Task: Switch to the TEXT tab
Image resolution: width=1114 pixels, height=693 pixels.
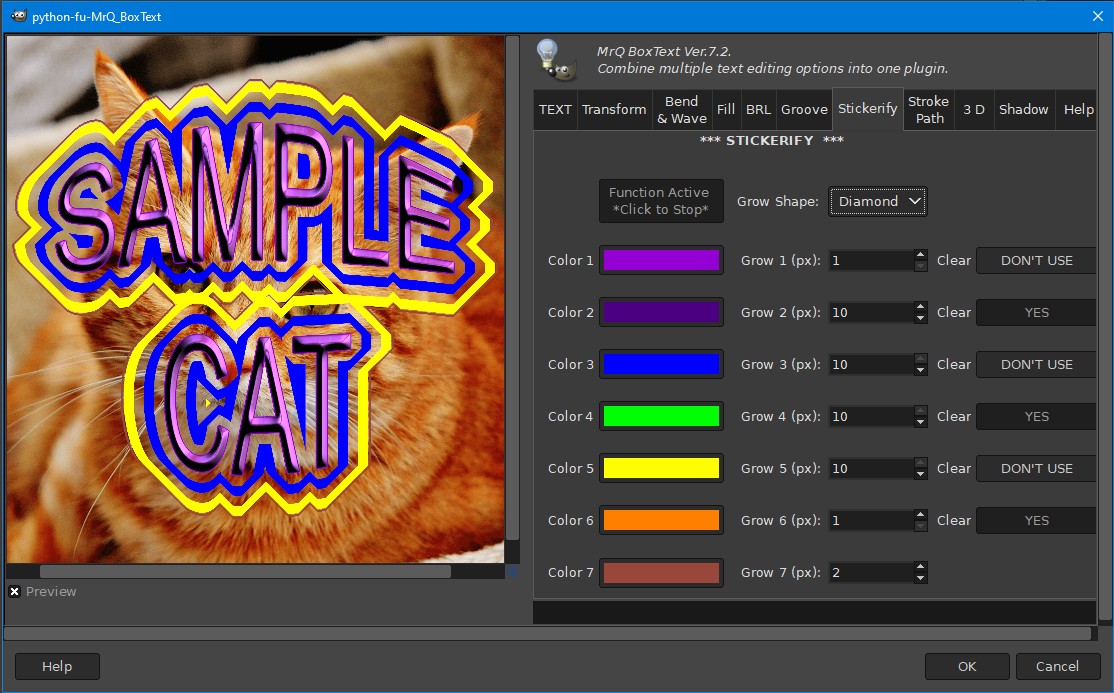Action: pos(555,109)
